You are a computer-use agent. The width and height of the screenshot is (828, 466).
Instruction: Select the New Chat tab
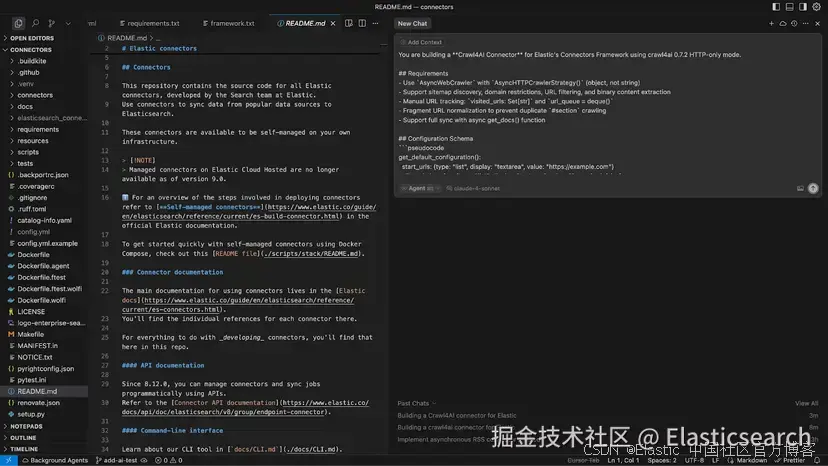click(412, 23)
